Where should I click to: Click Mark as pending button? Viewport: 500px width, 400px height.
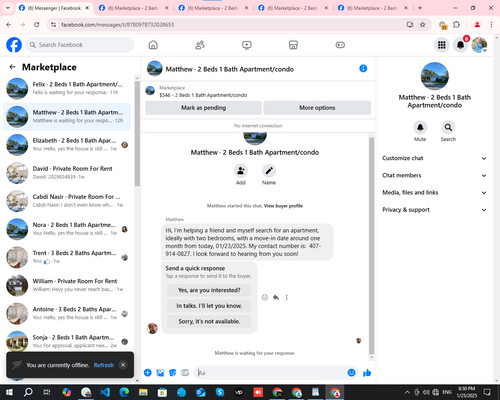[203, 108]
